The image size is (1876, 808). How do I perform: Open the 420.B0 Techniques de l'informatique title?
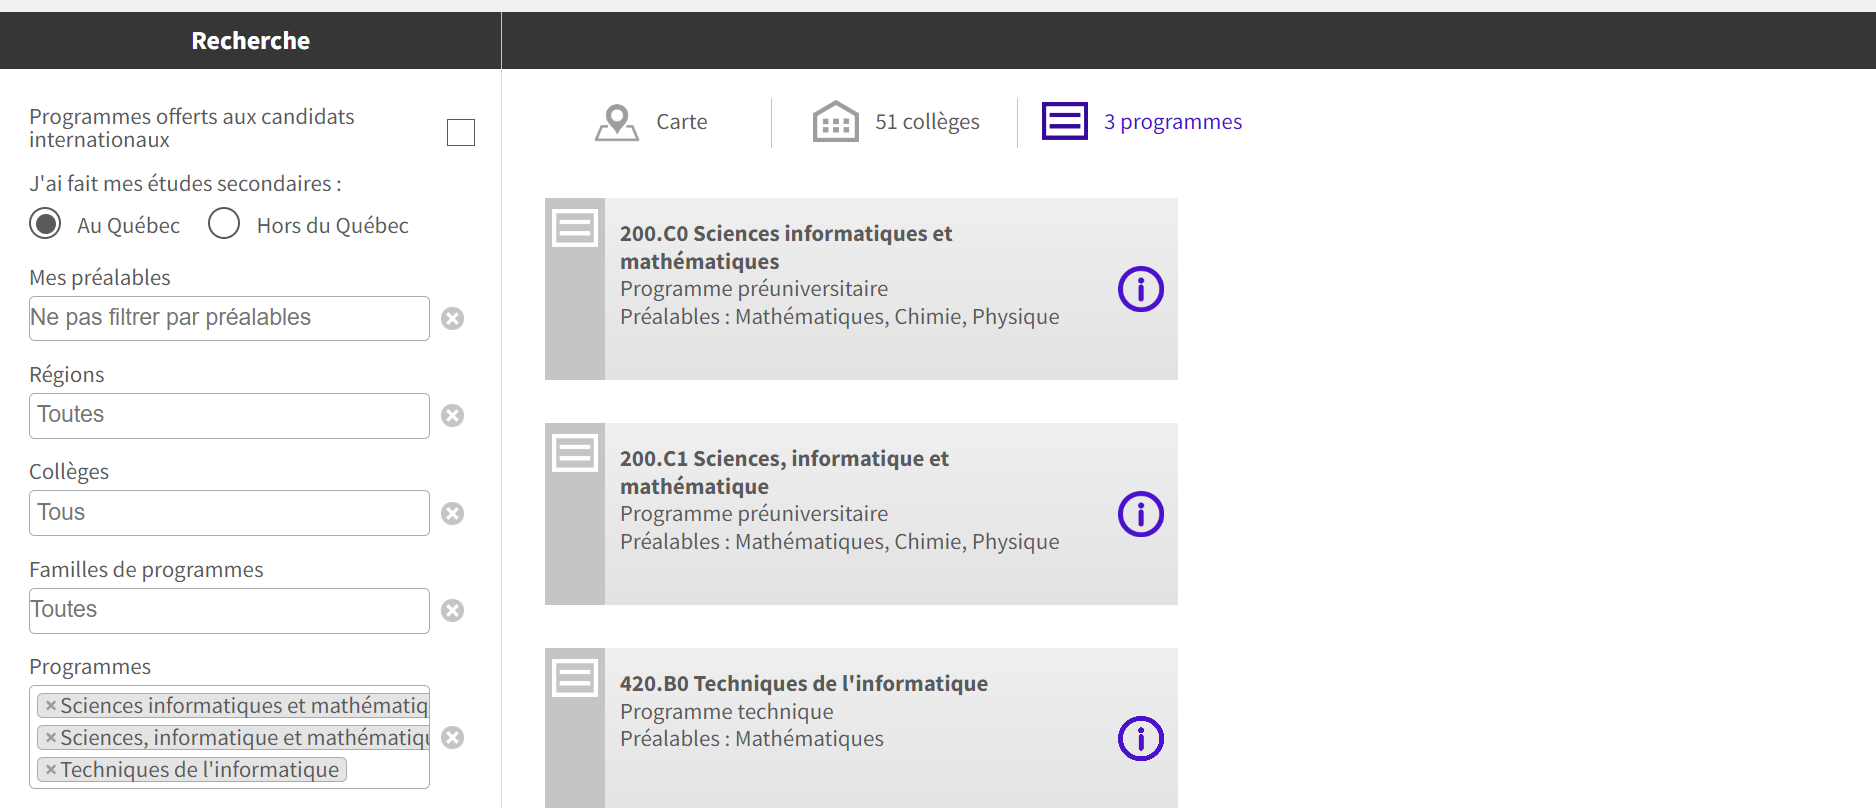[803, 683]
